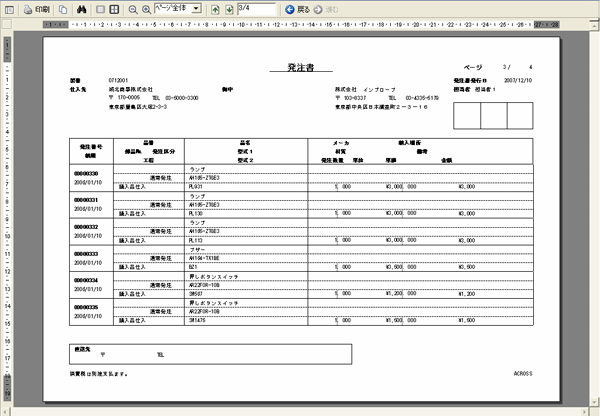This screenshot has height=416, width=600.
Task: Click the amount ¥1,500 in the last row
Action: (x=466, y=320)
